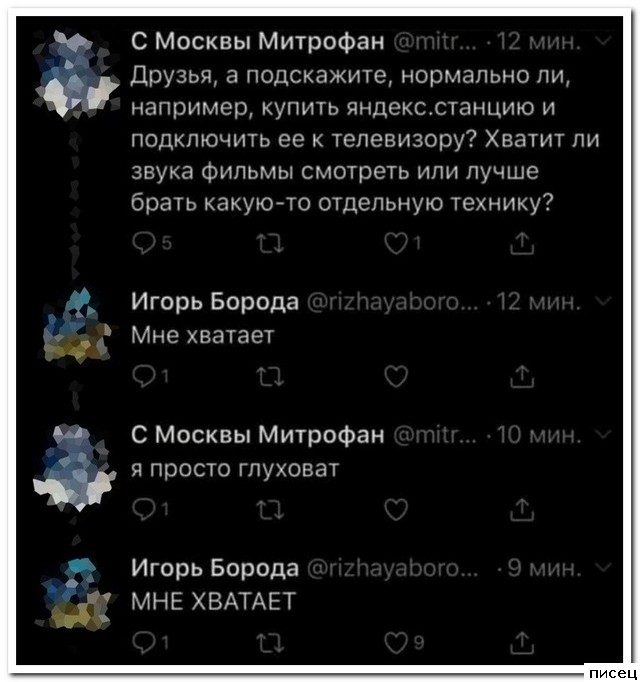The width and height of the screenshot is (640, 682).
Task: Share the "я просто глуховат" tweet
Action: (521, 513)
